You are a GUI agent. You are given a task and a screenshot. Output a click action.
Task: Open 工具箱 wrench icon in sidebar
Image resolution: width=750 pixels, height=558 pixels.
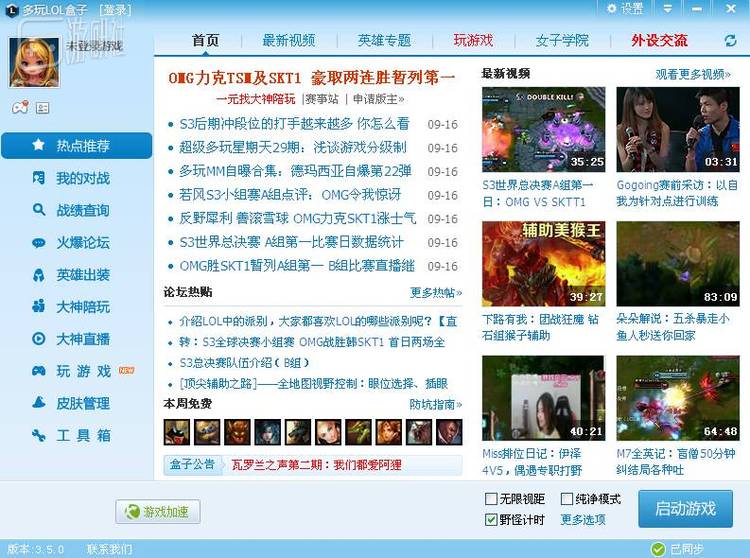38,435
